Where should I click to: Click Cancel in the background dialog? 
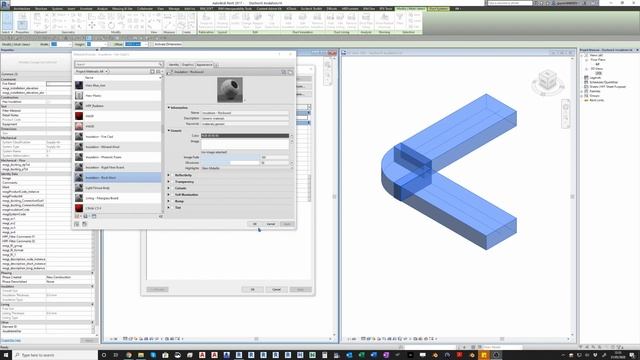tap(276, 289)
